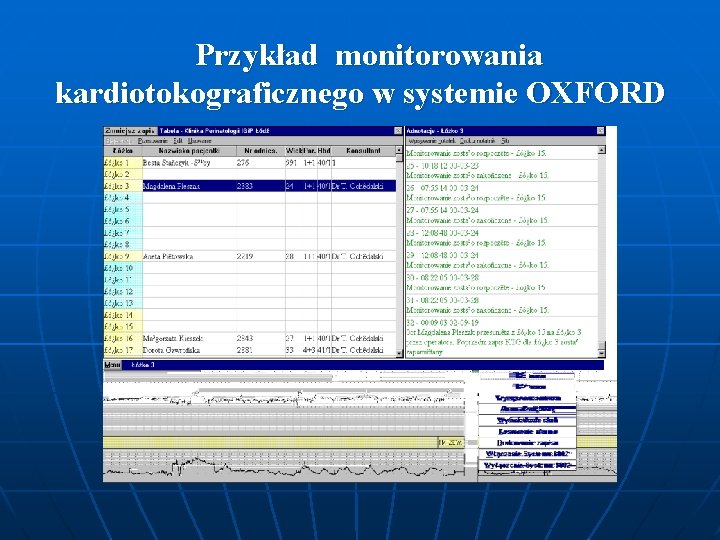
Task: Sort by Nazwisko pacjentki column header
Action: click(x=189, y=151)
